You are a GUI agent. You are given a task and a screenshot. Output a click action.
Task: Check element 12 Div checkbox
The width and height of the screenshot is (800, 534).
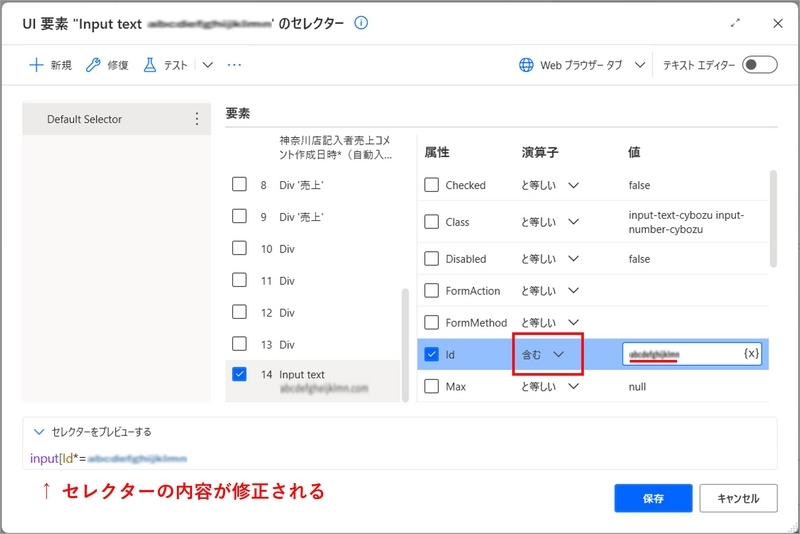239,312
